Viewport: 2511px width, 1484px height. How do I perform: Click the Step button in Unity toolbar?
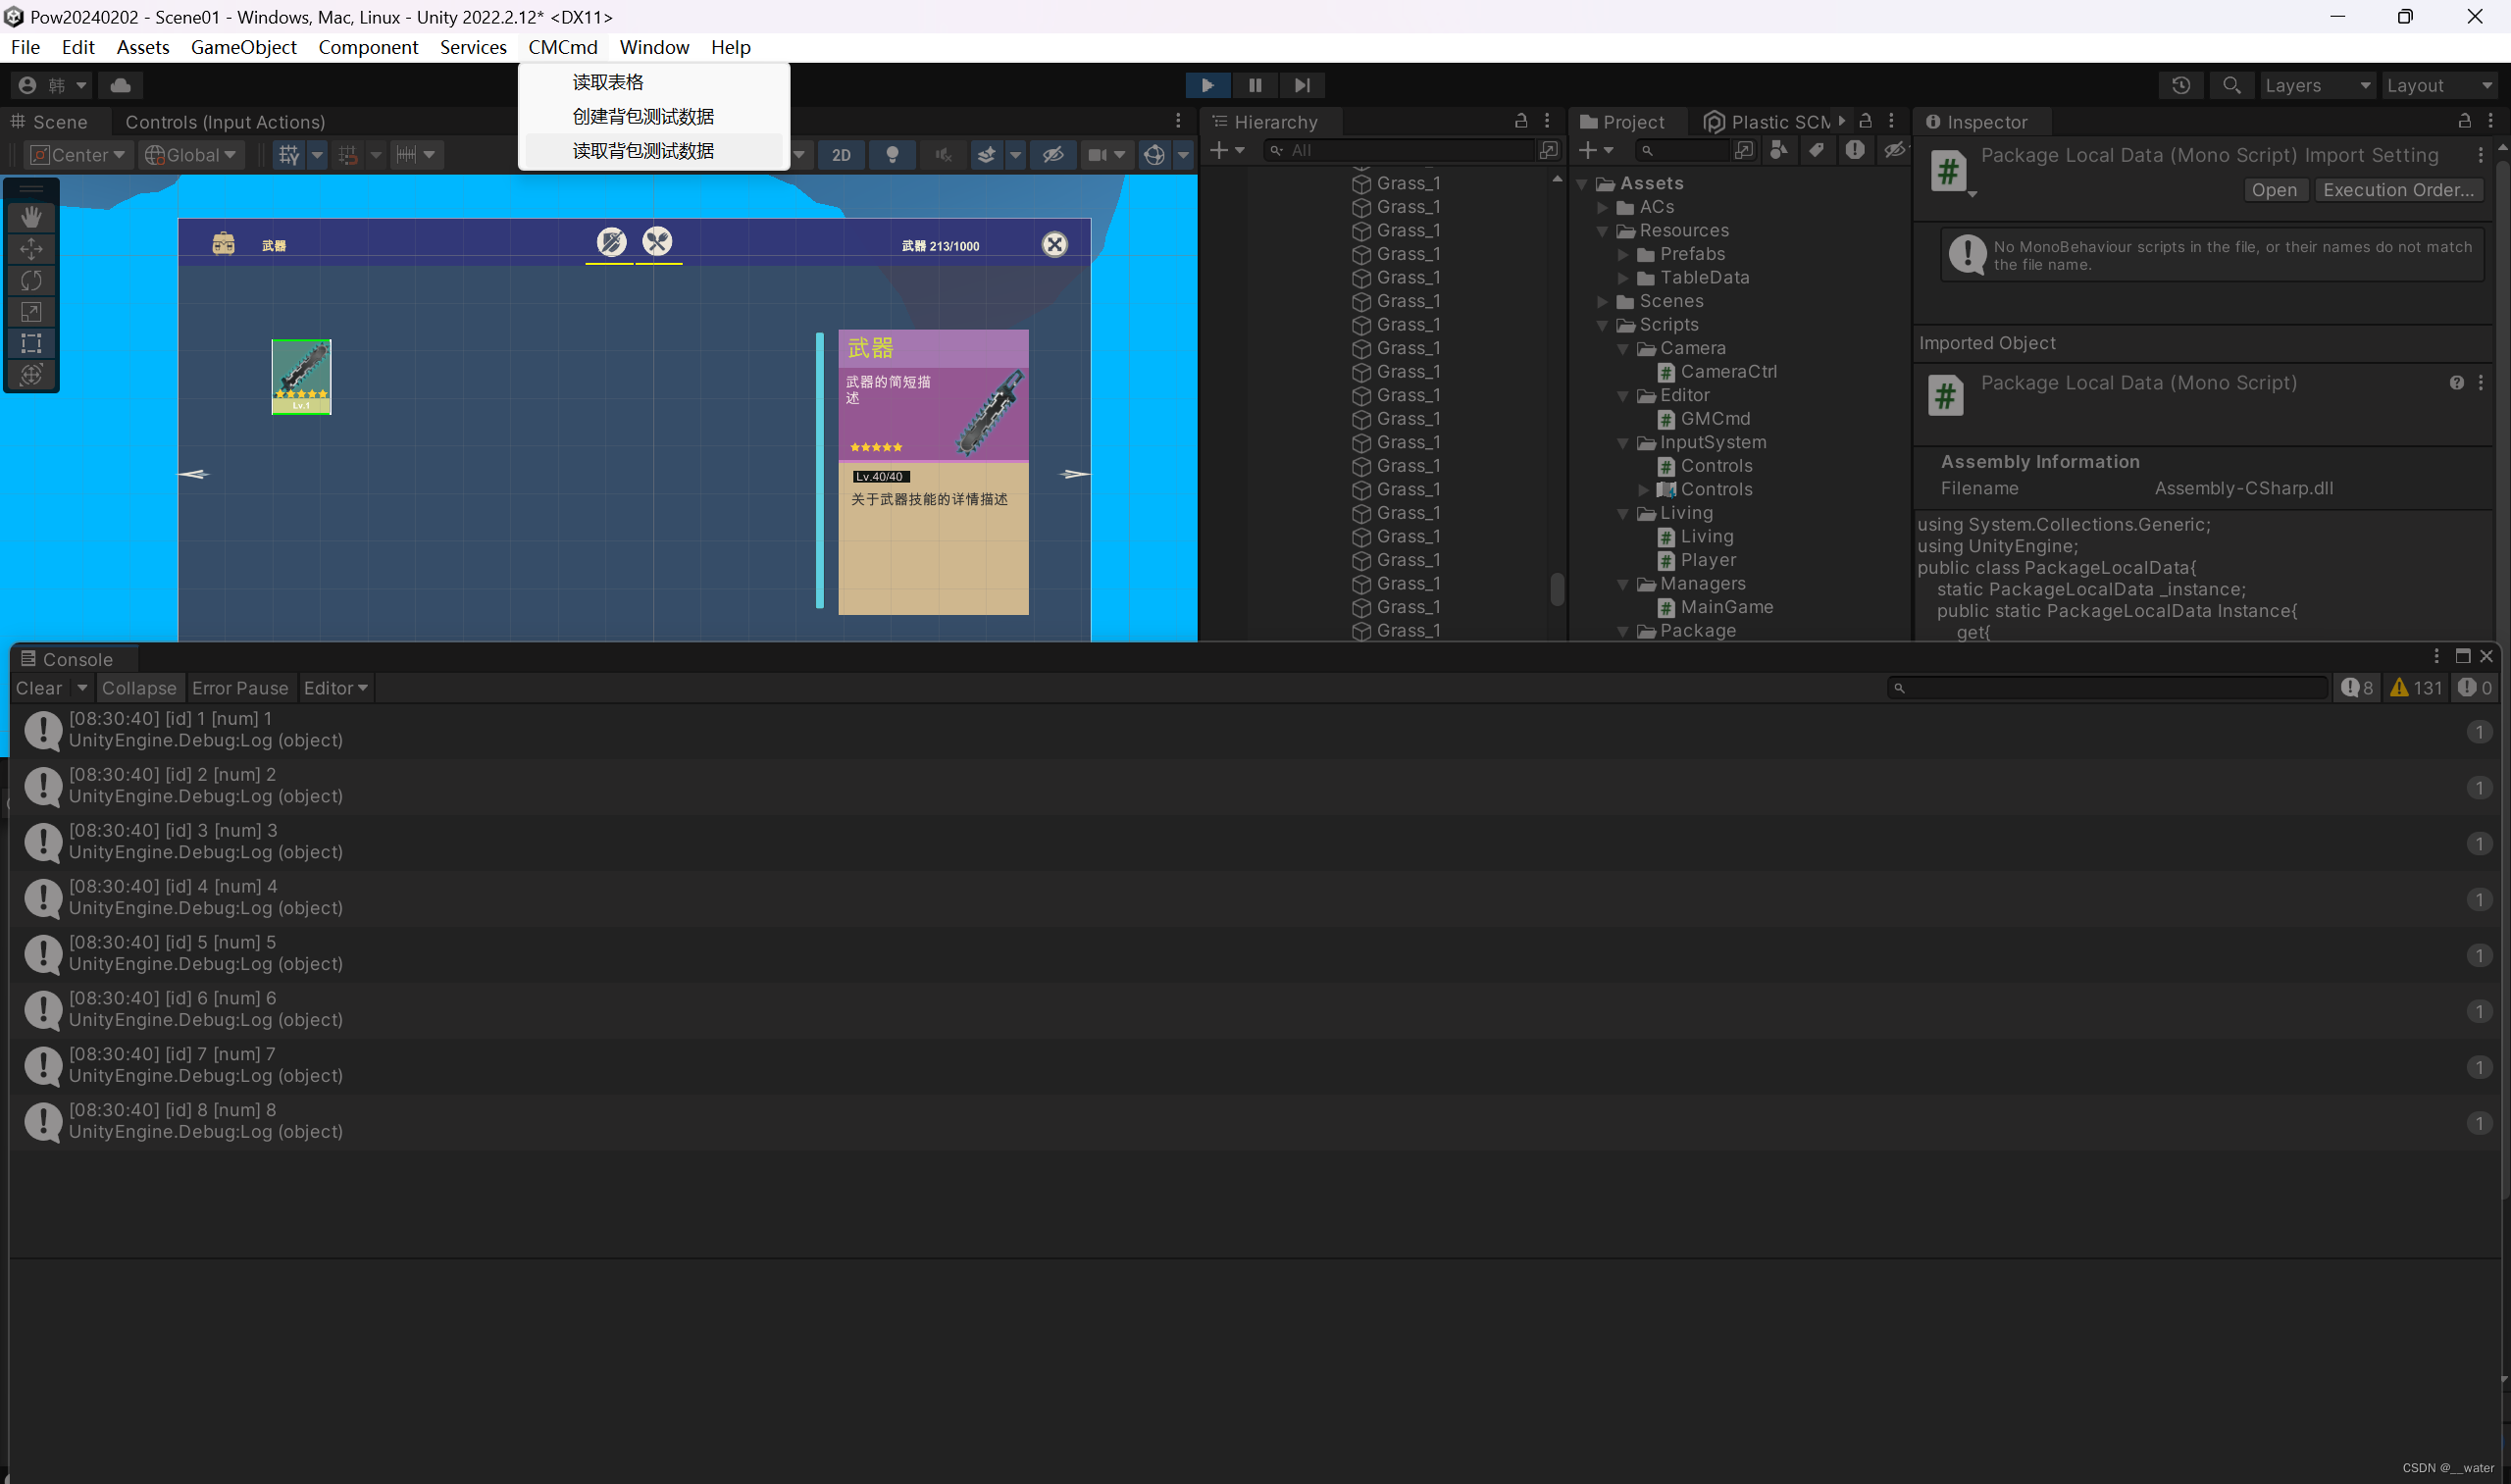[x=1302, y=83]
